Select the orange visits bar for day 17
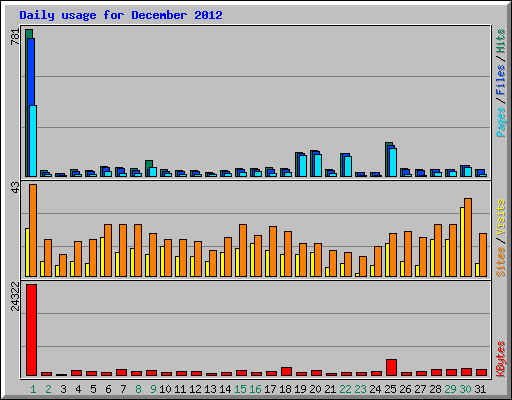Viewport: 512px width, 400px height. (x=273, y=251)
